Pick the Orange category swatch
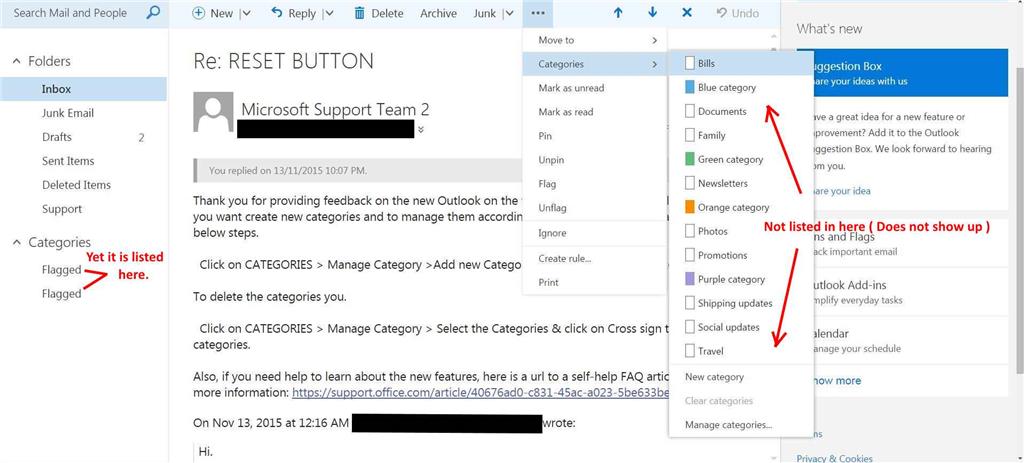 [690, 207]
